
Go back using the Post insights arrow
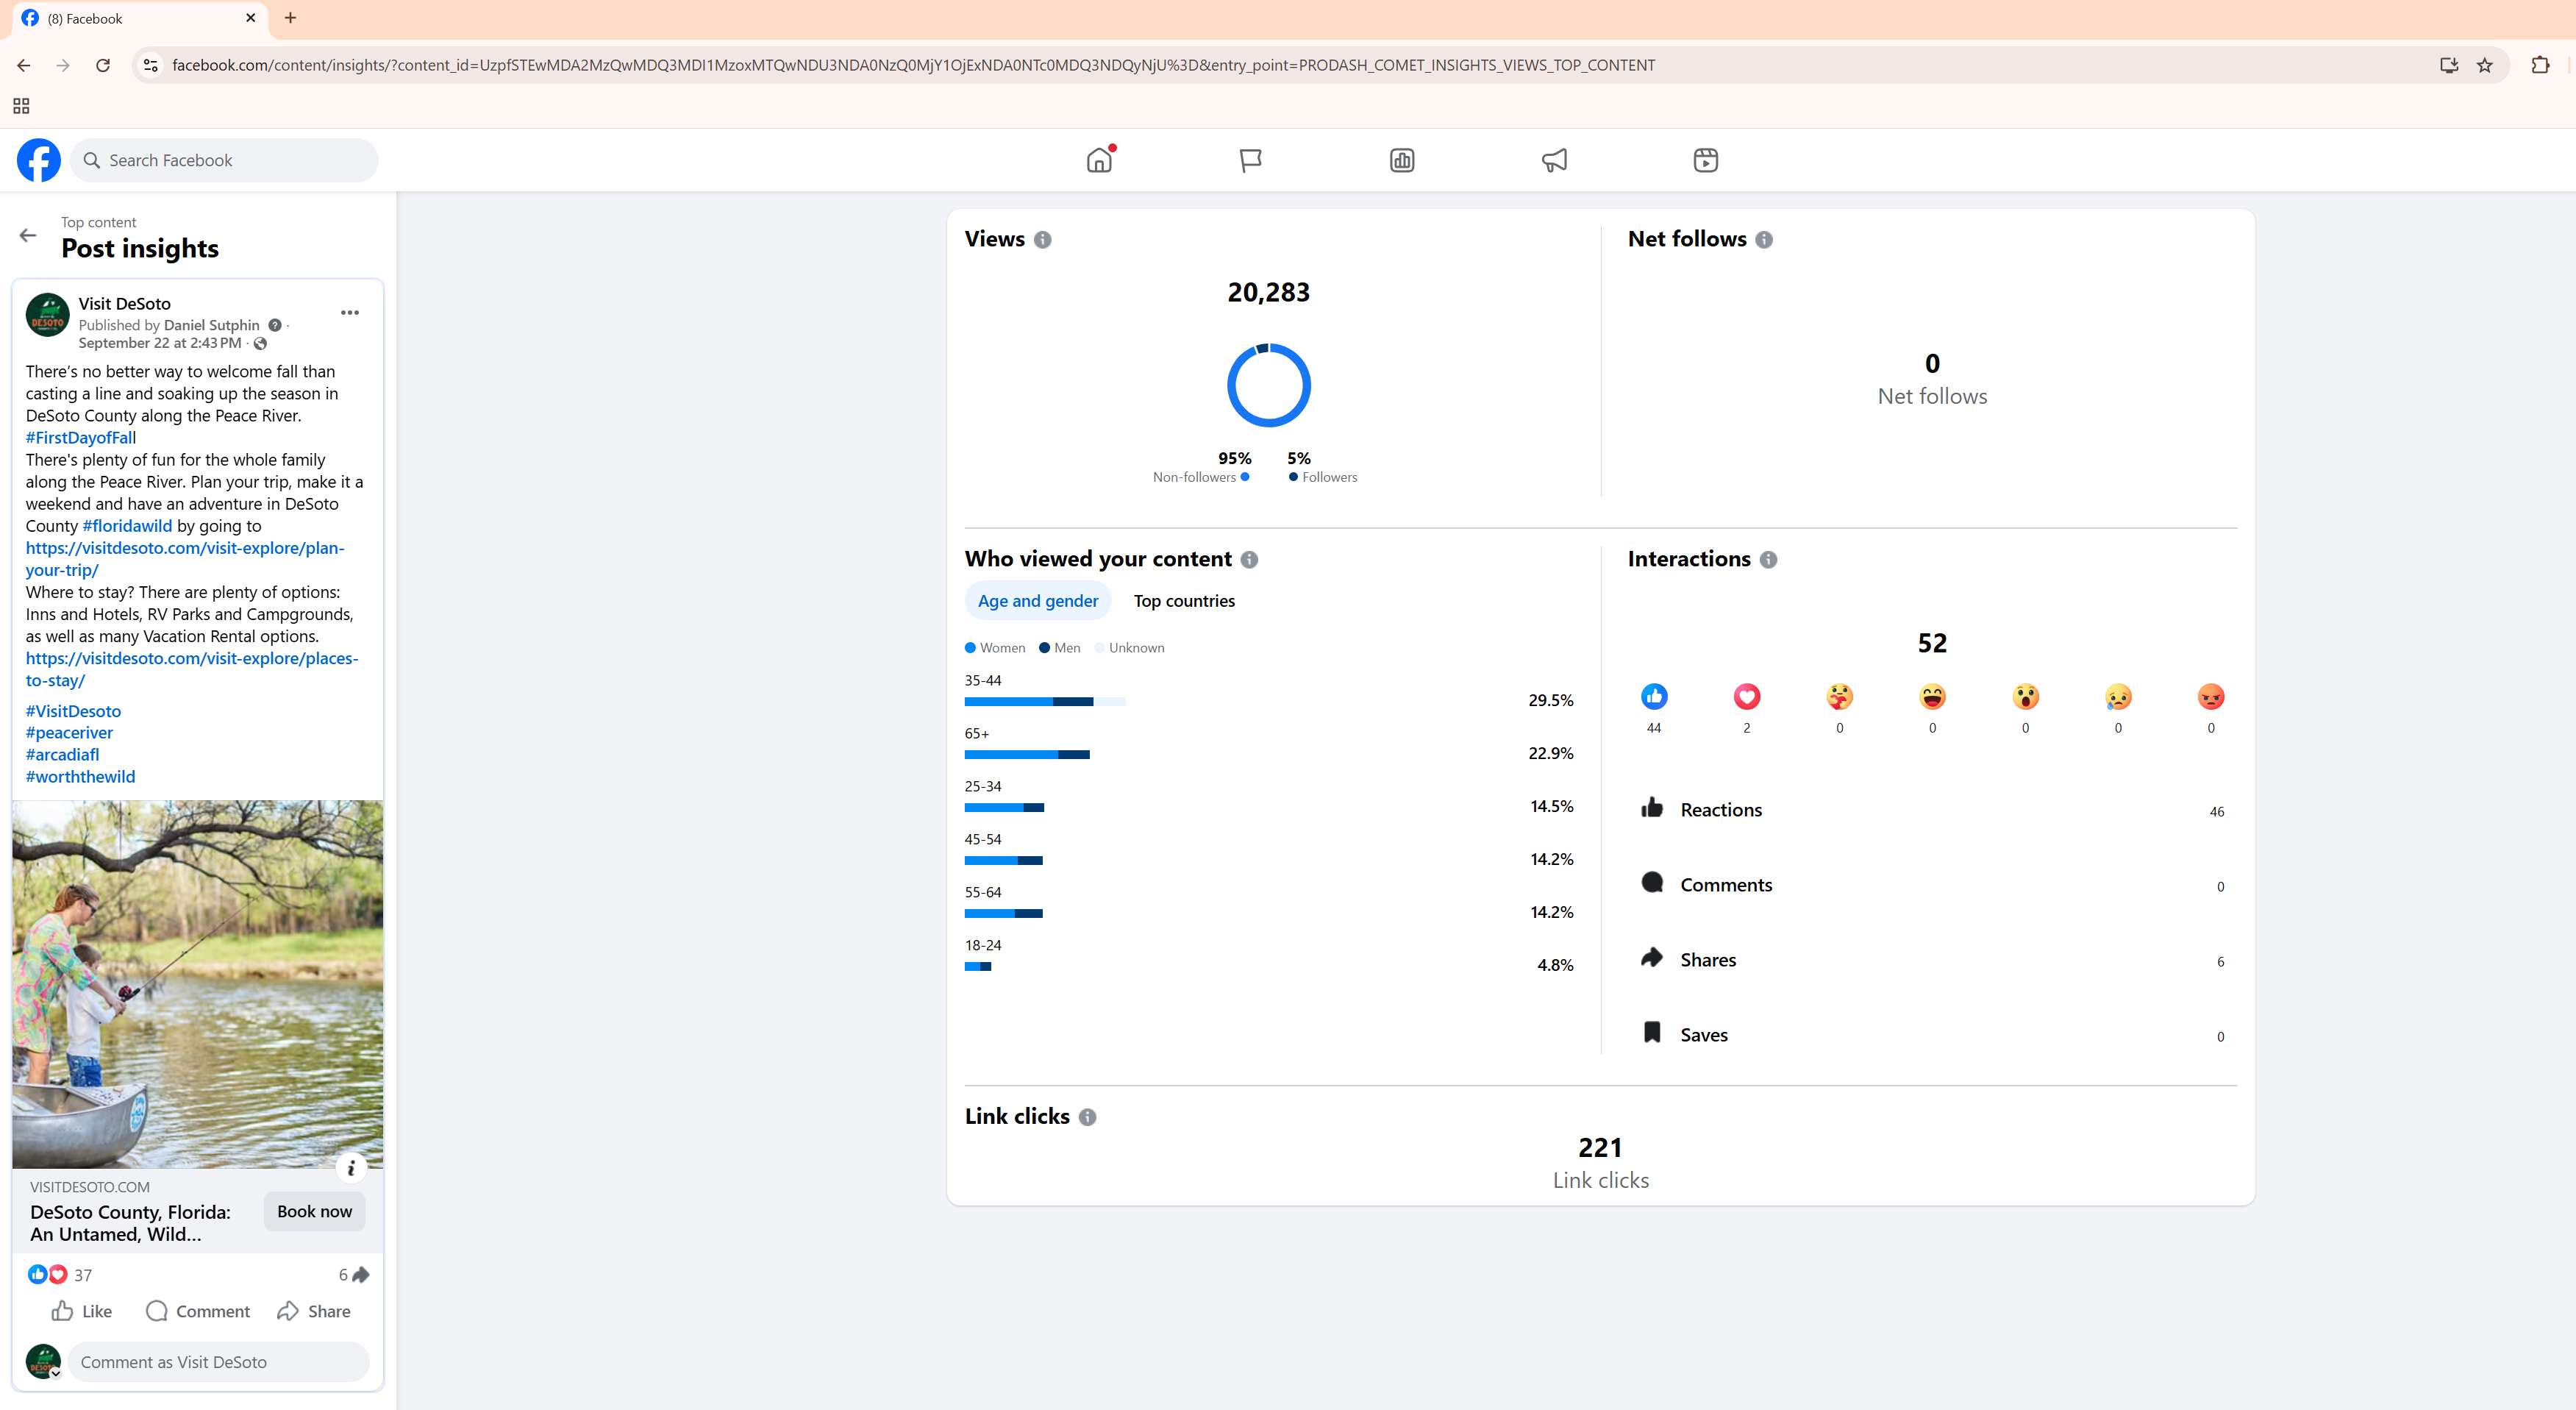(28, 236)
